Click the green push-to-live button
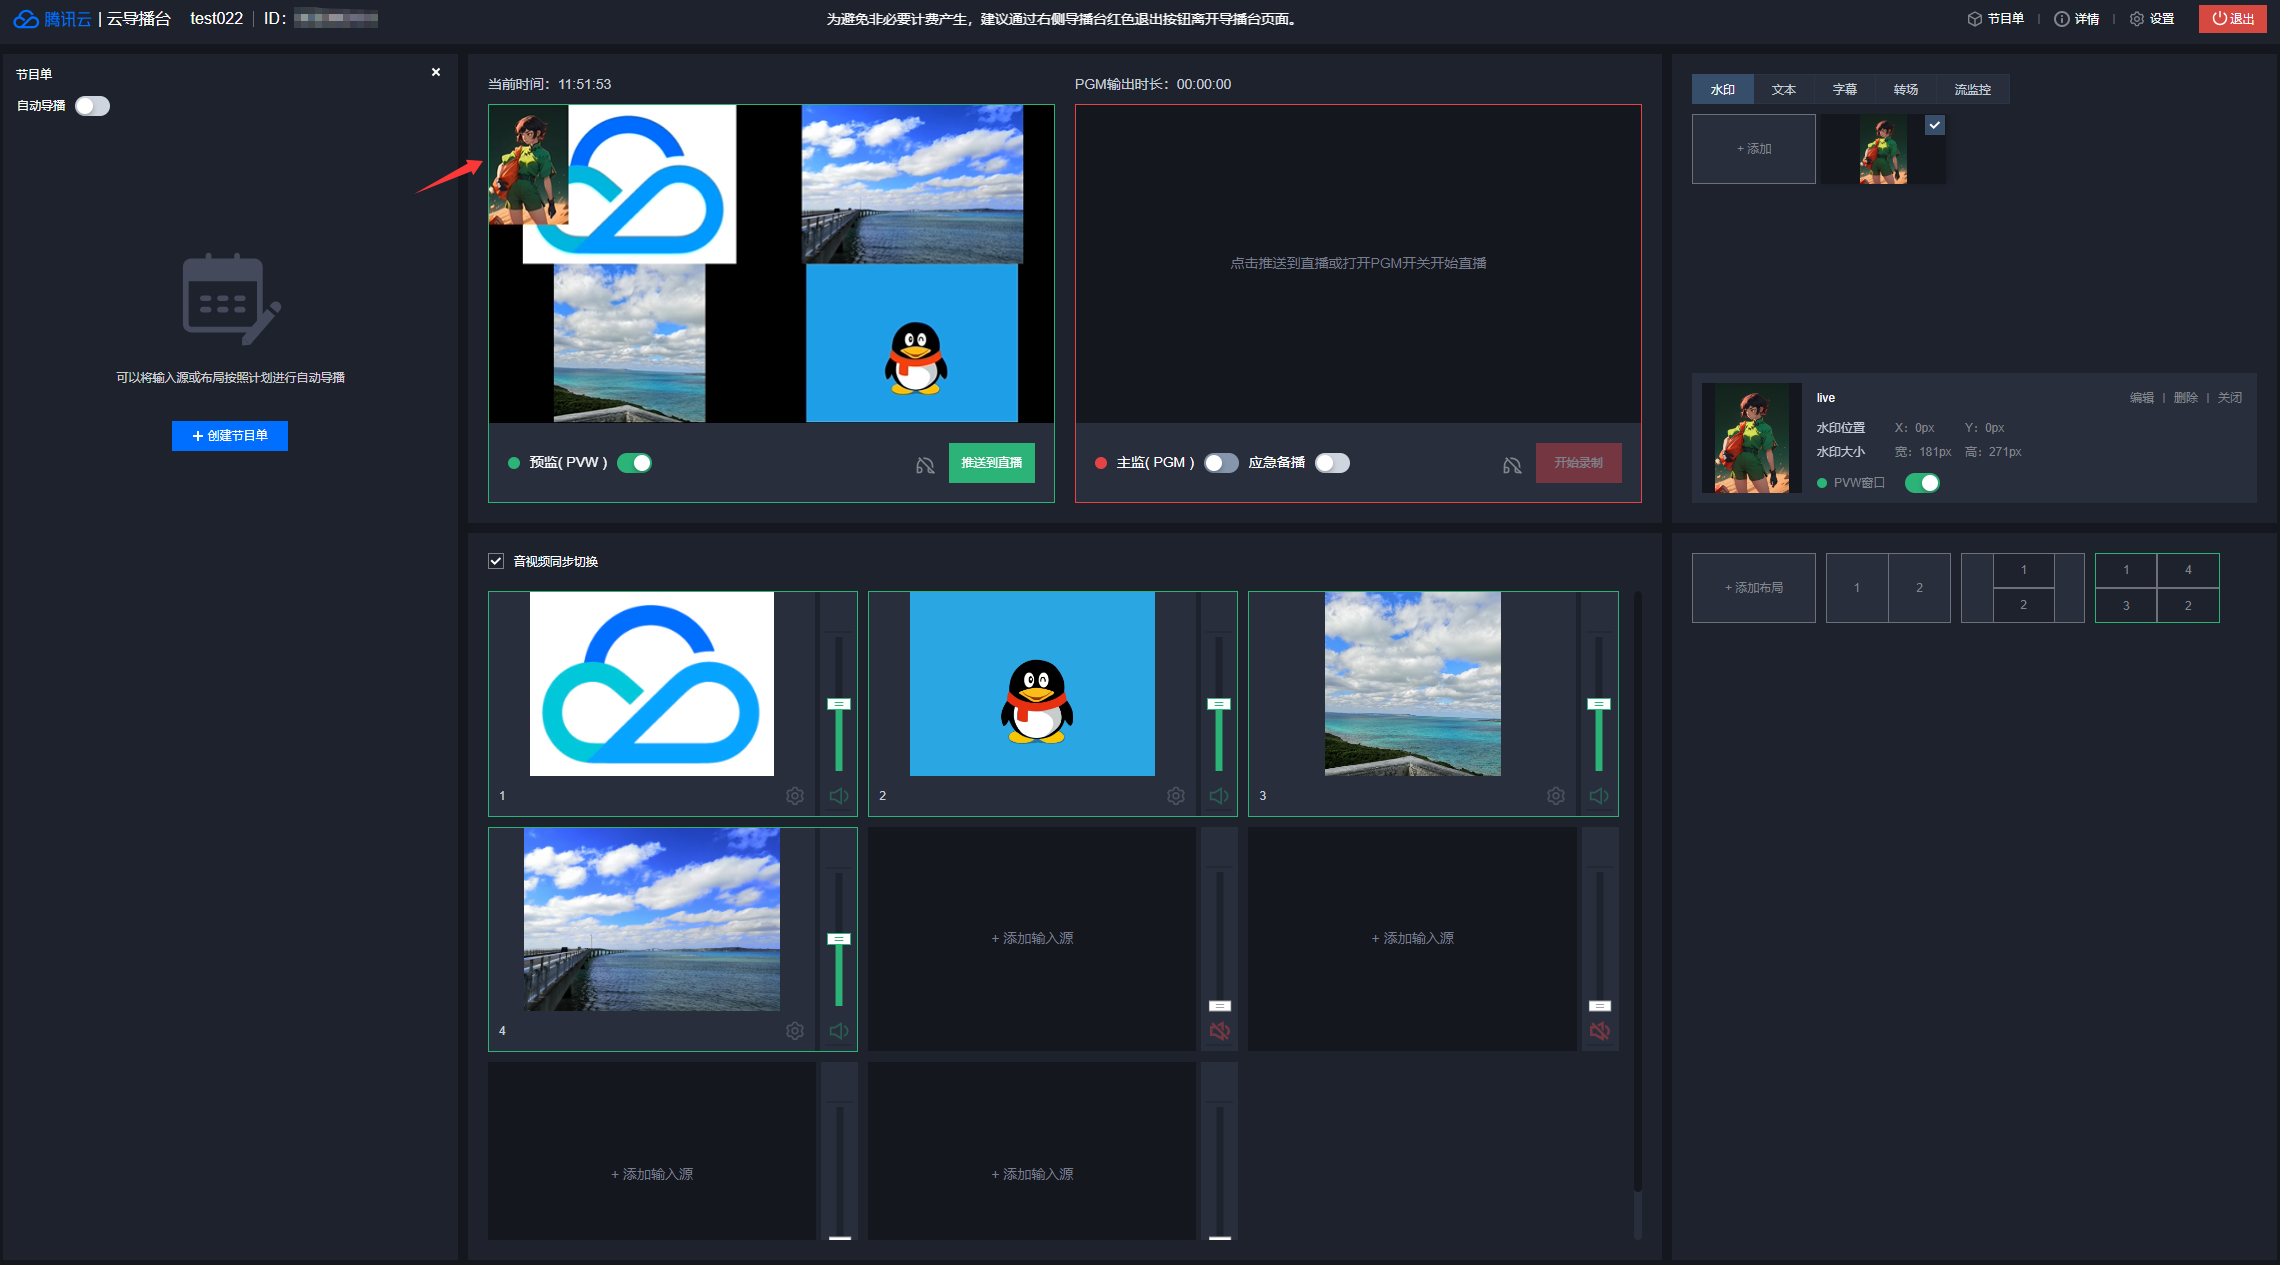Viewport: 2280px width, 1265px height. (x=991, y=463)
